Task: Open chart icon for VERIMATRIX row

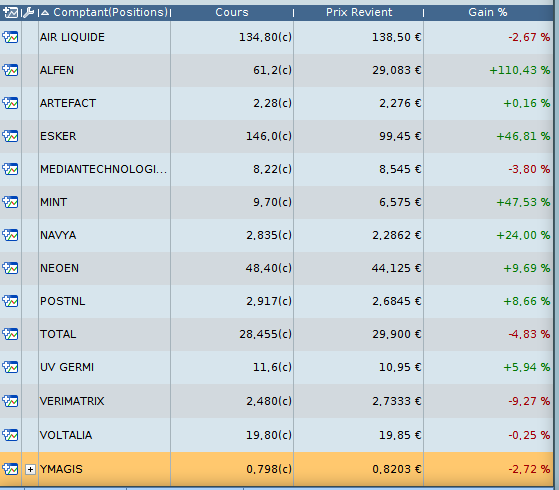Action: (x=10, y=401)
